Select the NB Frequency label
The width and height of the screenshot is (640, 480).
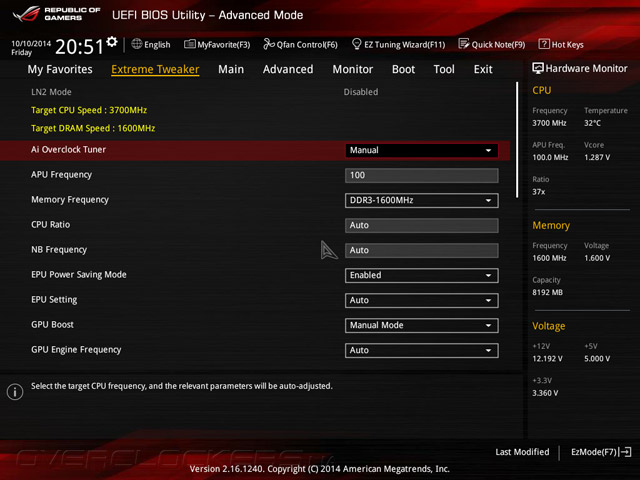(x=59, y=249)
